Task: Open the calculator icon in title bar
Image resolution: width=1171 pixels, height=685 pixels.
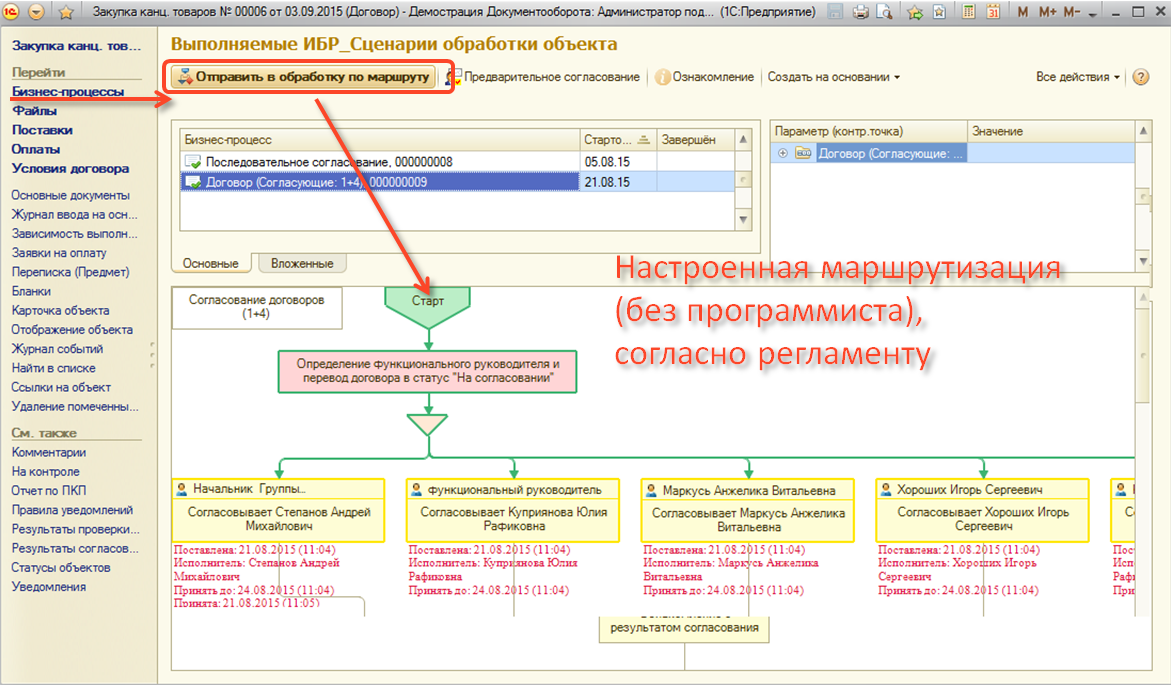Action: pos(969,13)
